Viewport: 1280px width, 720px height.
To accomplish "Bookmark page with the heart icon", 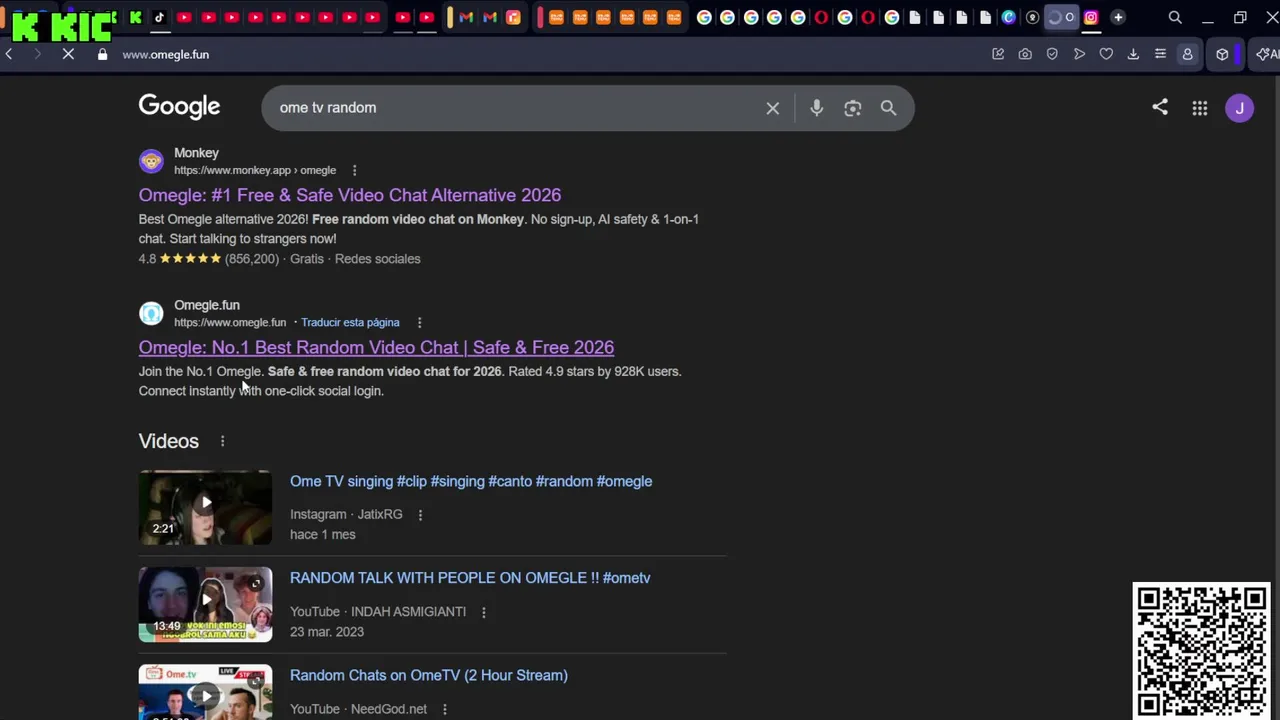I will point(1106,54).
